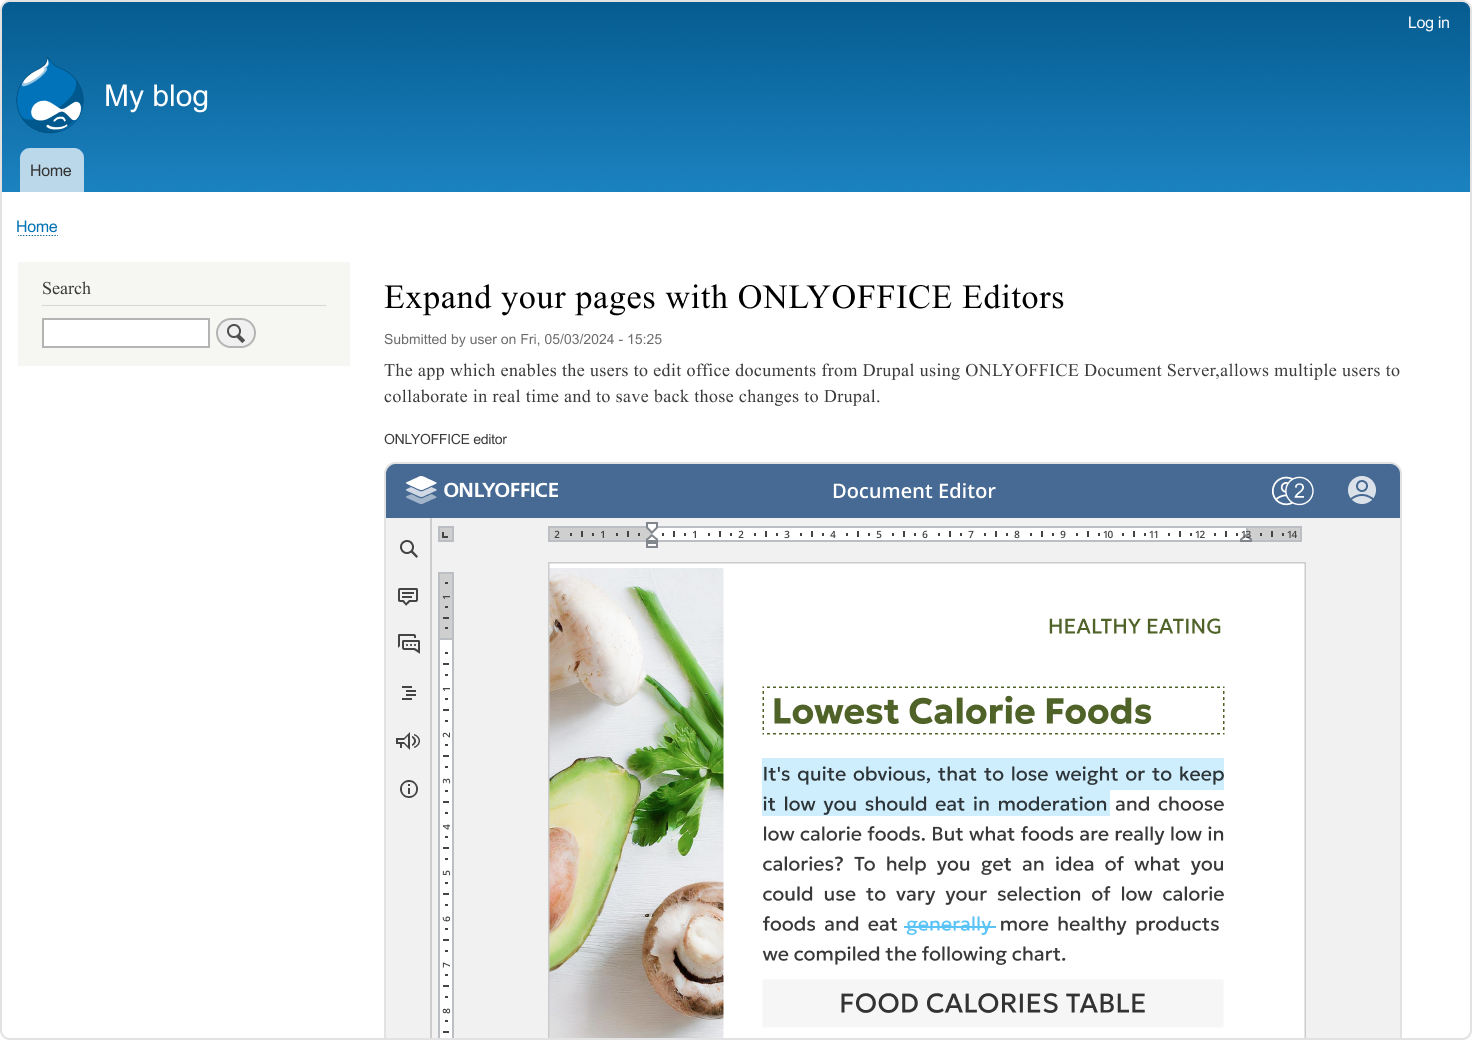Click the Submitted by user date line

[x=523, y=339]
